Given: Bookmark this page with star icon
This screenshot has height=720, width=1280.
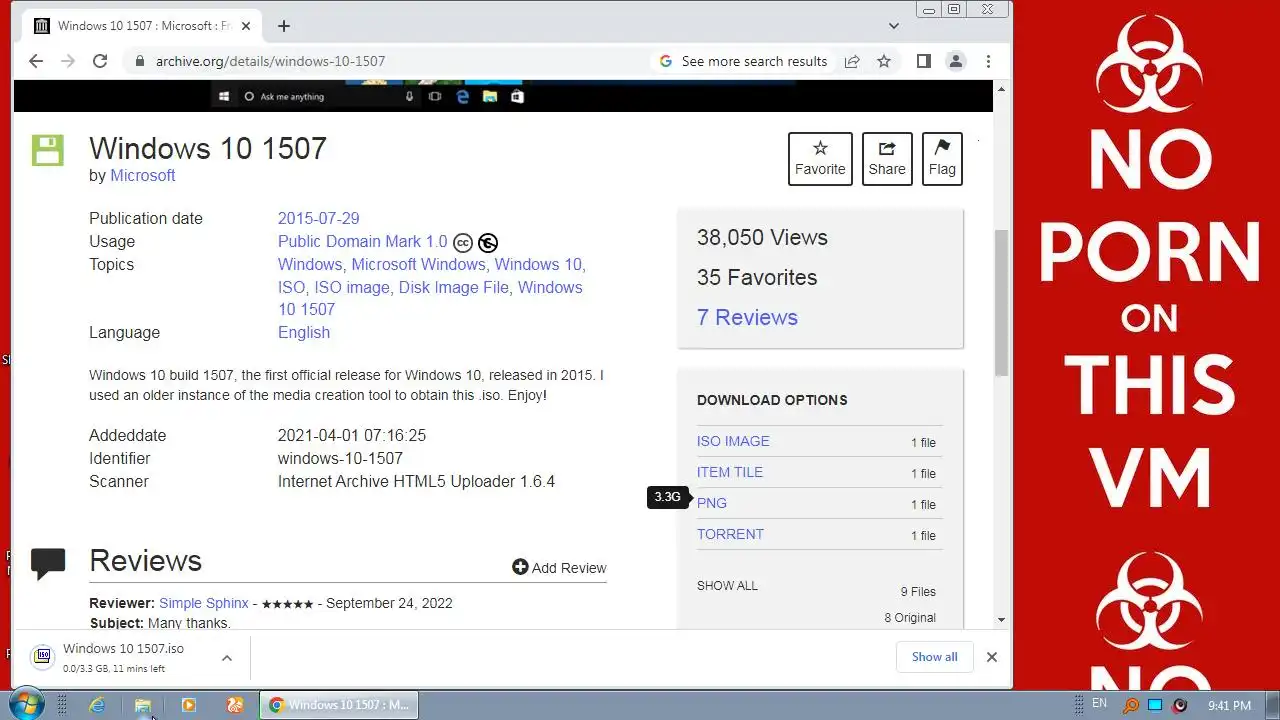Looking at the screenshot, I should 884,61.
